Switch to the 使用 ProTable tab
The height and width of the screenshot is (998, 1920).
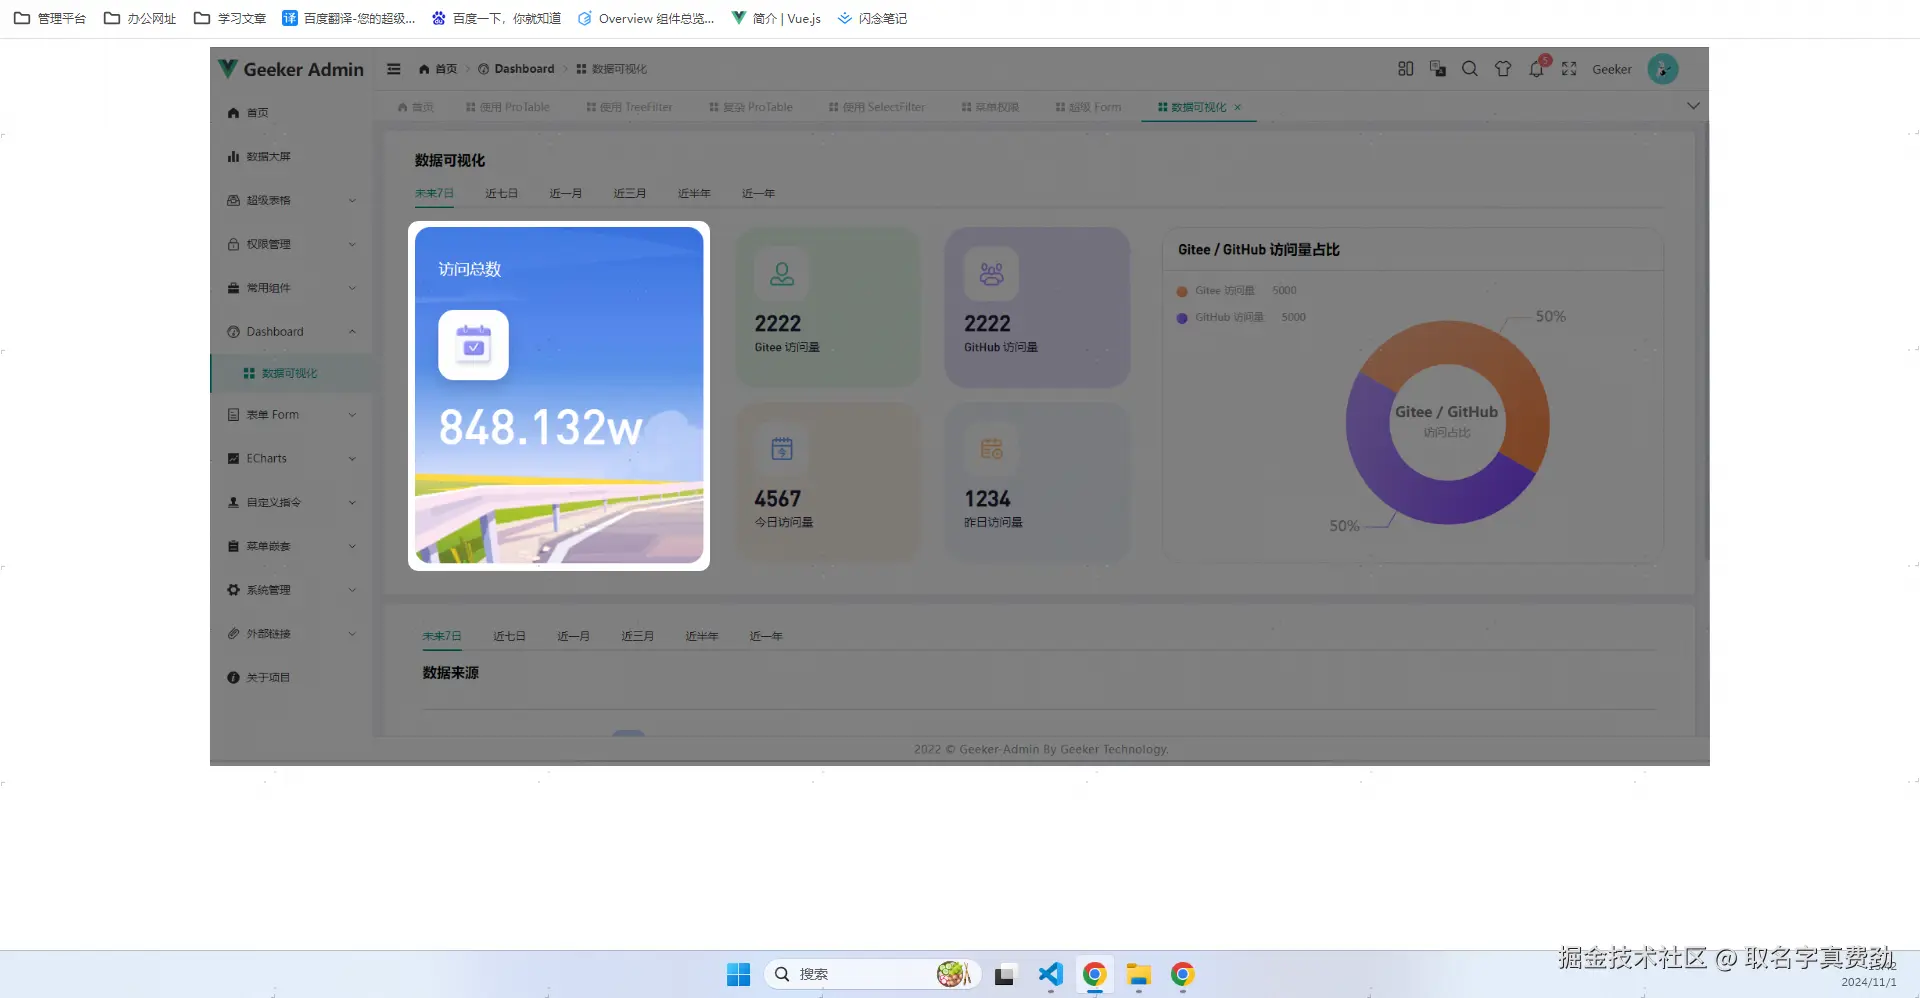tap(507, 107)
